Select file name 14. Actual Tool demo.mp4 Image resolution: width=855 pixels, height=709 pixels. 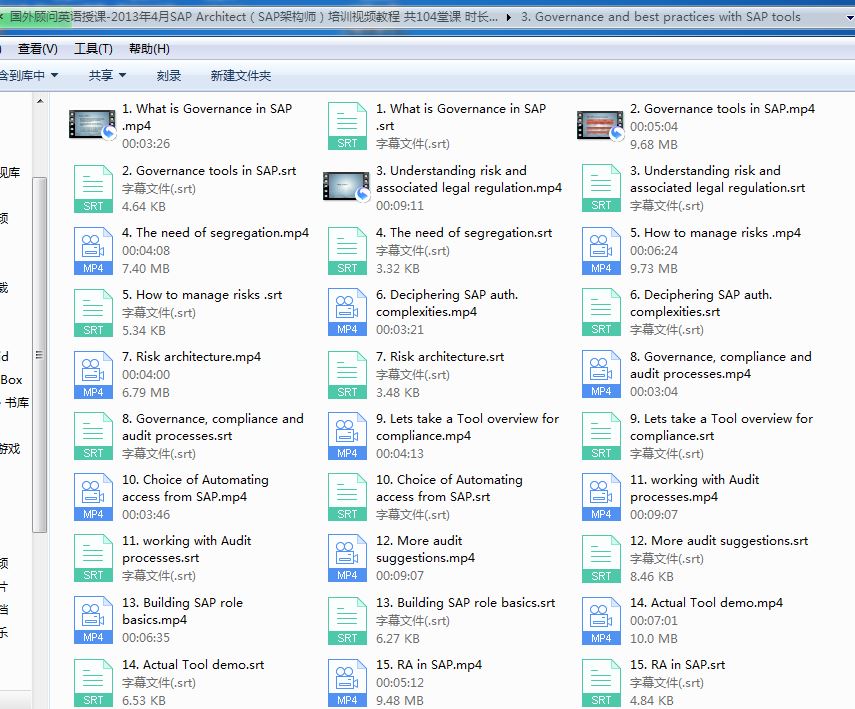[x=706, y=603]
